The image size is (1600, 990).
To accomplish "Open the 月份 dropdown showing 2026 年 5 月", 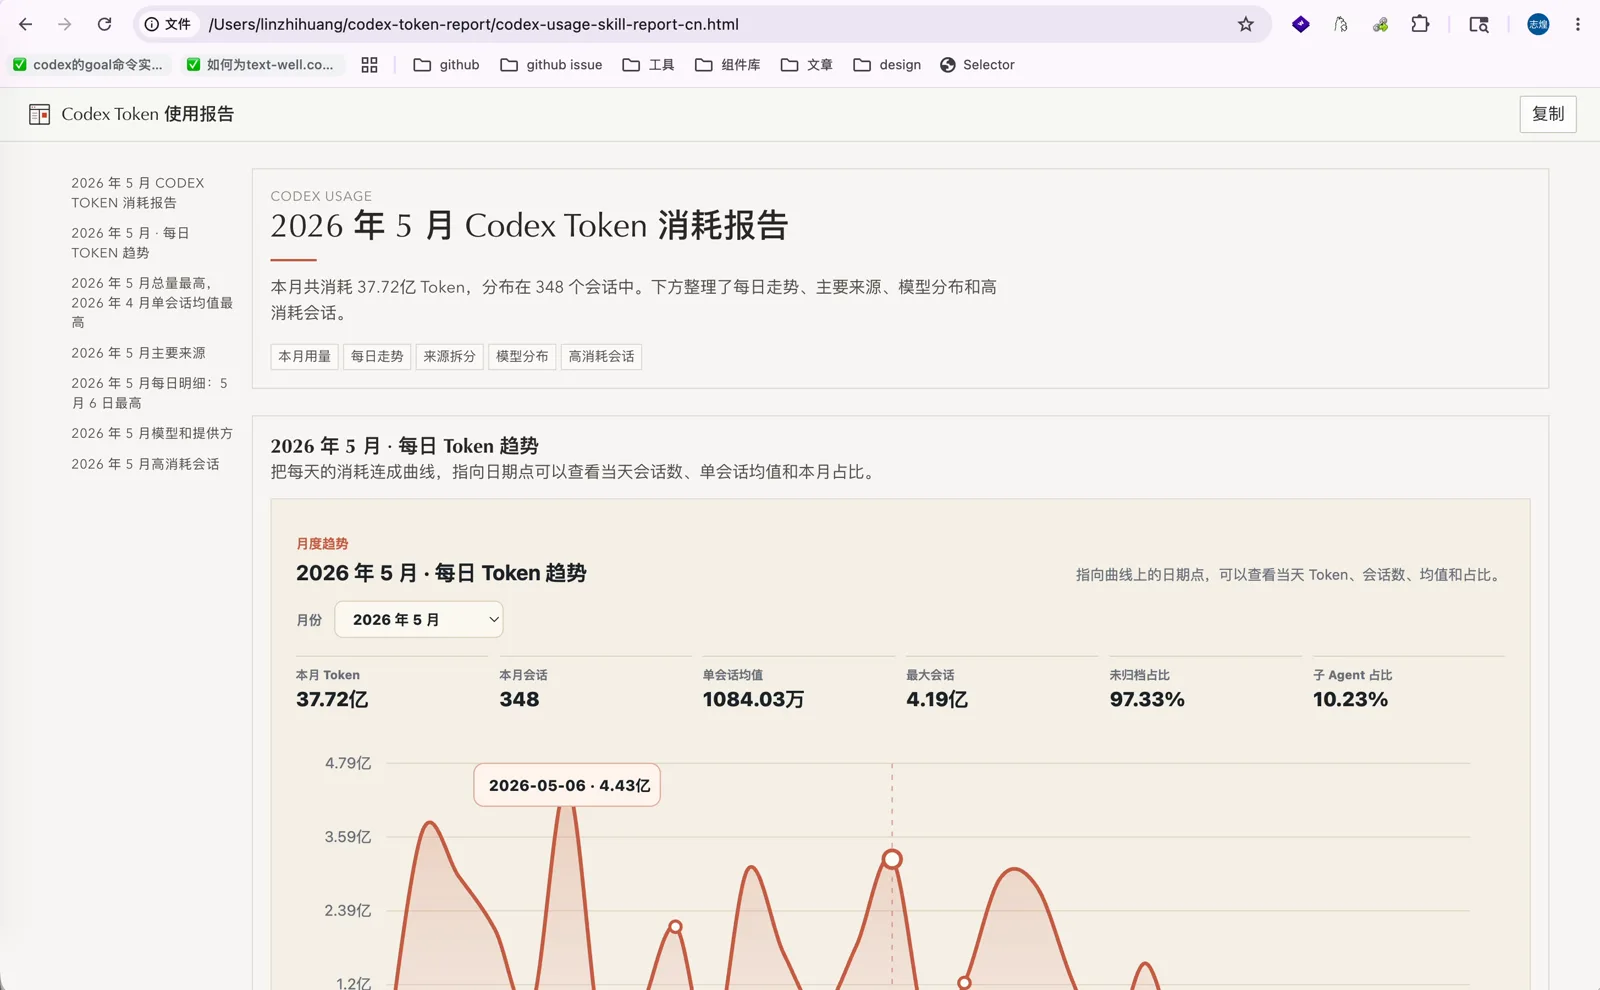I will click(x=419, y=619).
